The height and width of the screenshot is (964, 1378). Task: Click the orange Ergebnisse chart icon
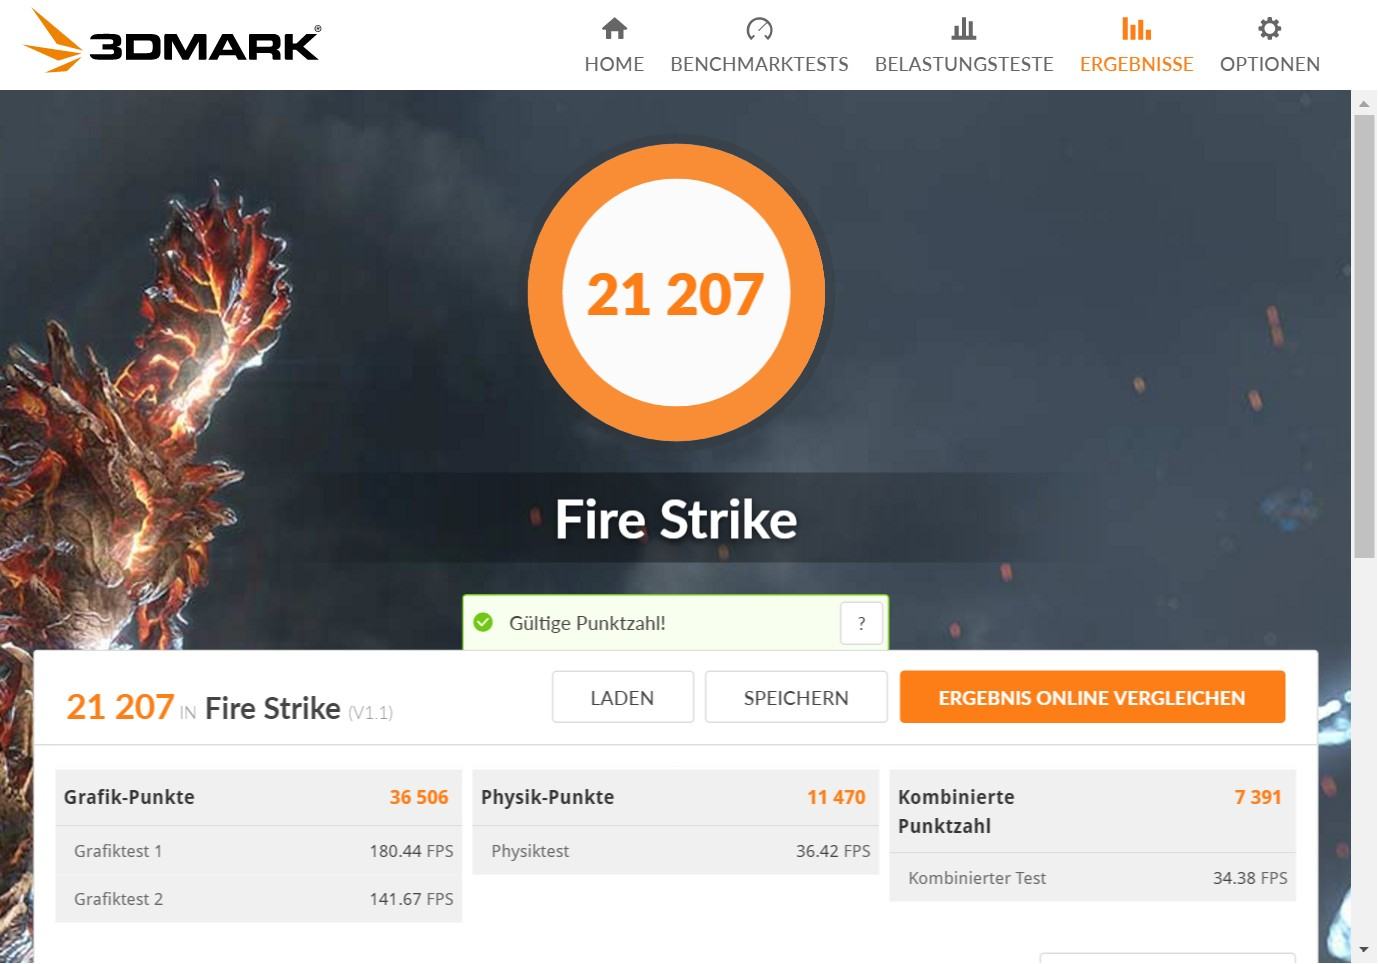[1136, 28]
